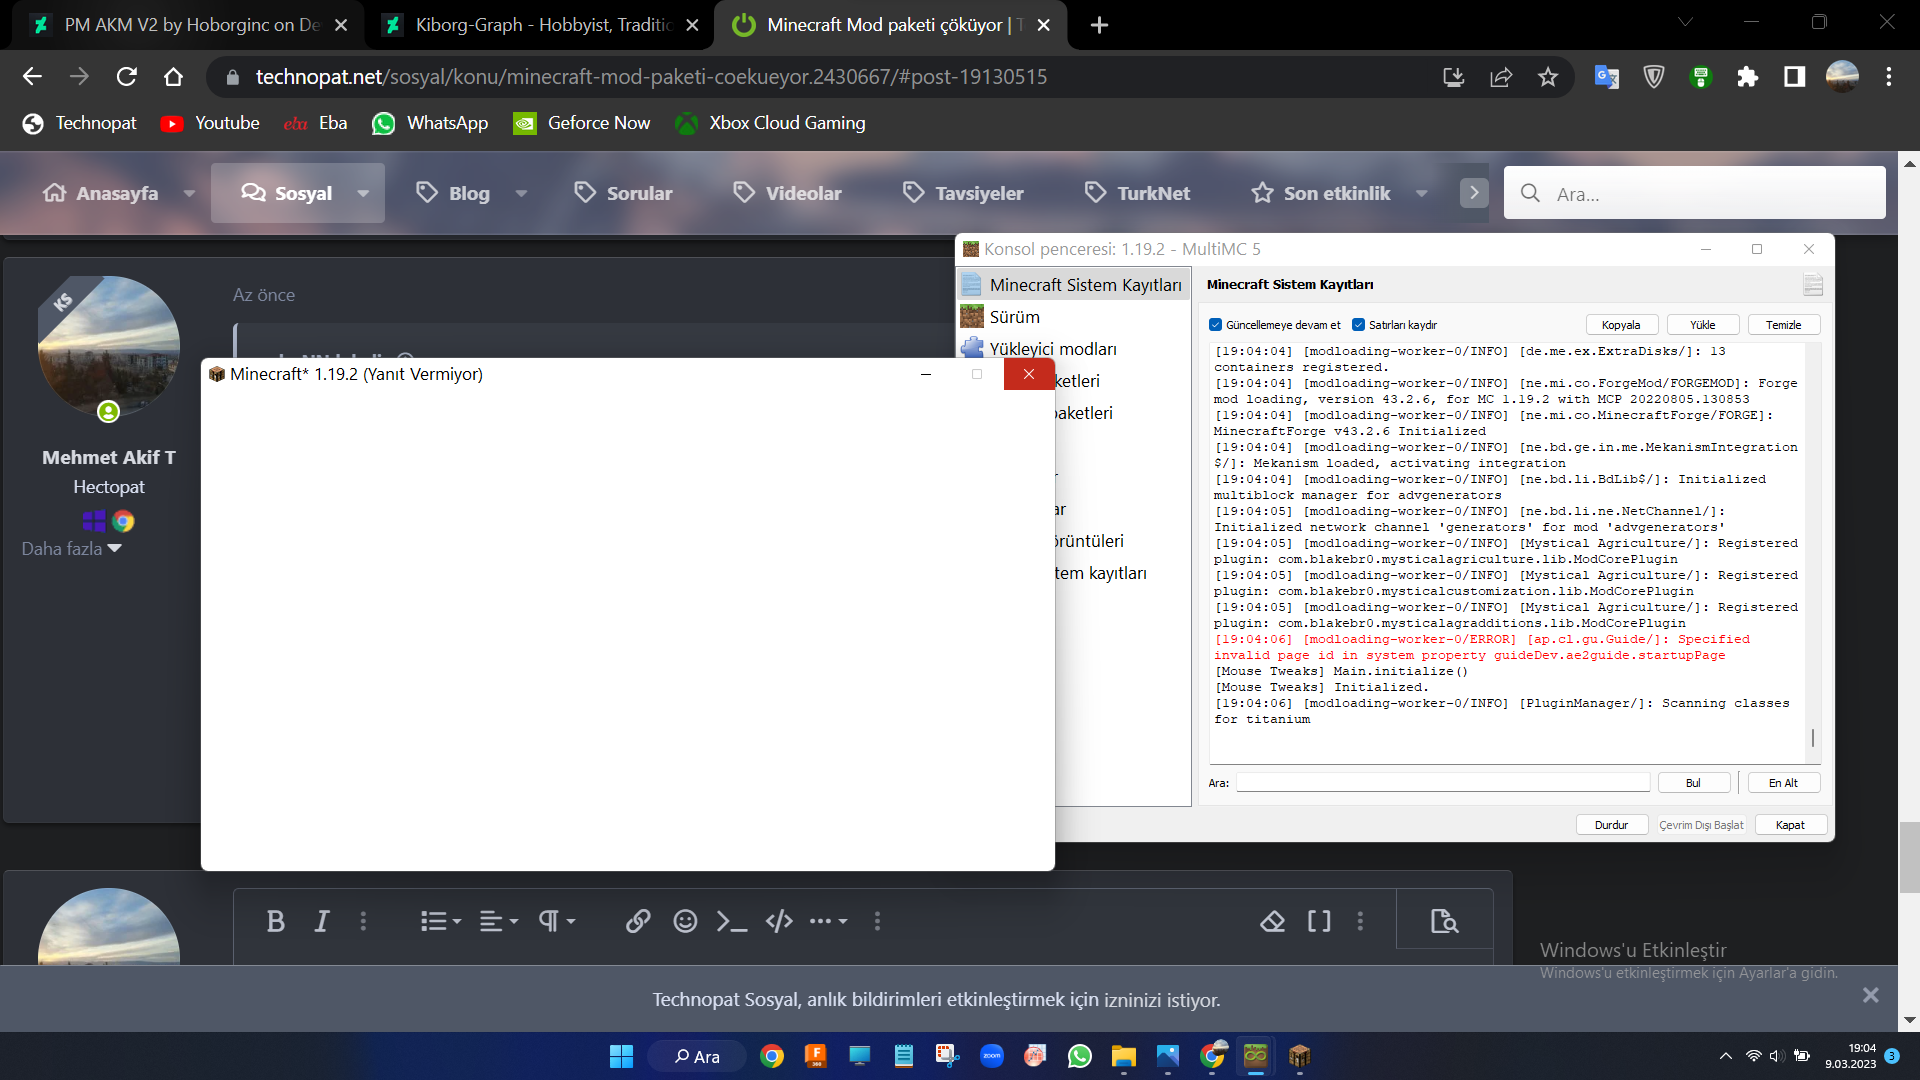The image size is (1920, 1080).
Task: Toggle Satırları kaydır checkbox
Action: pyautogui.click(x=1359, y=325)
